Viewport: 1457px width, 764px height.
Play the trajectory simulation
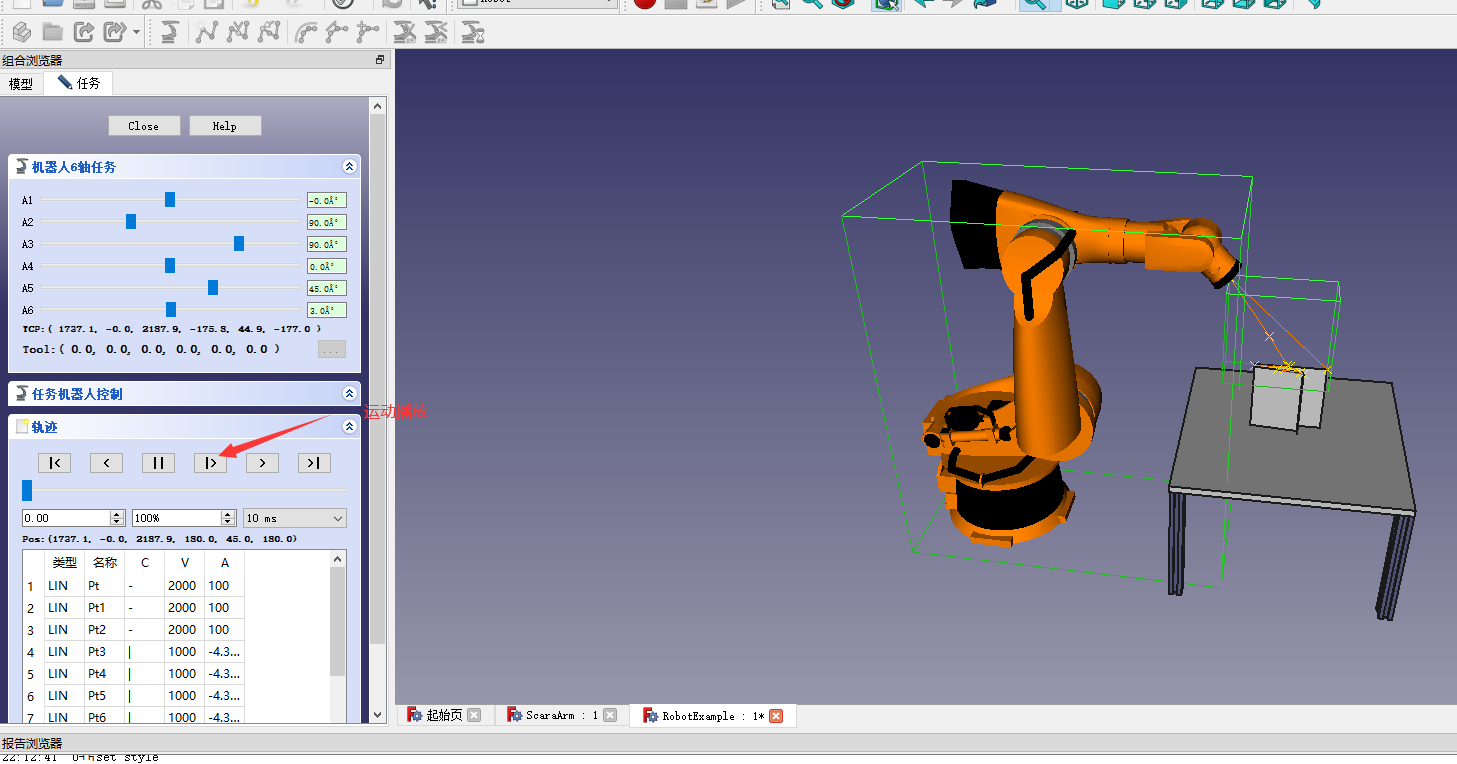pyautogui.click(x=210, y=463)
